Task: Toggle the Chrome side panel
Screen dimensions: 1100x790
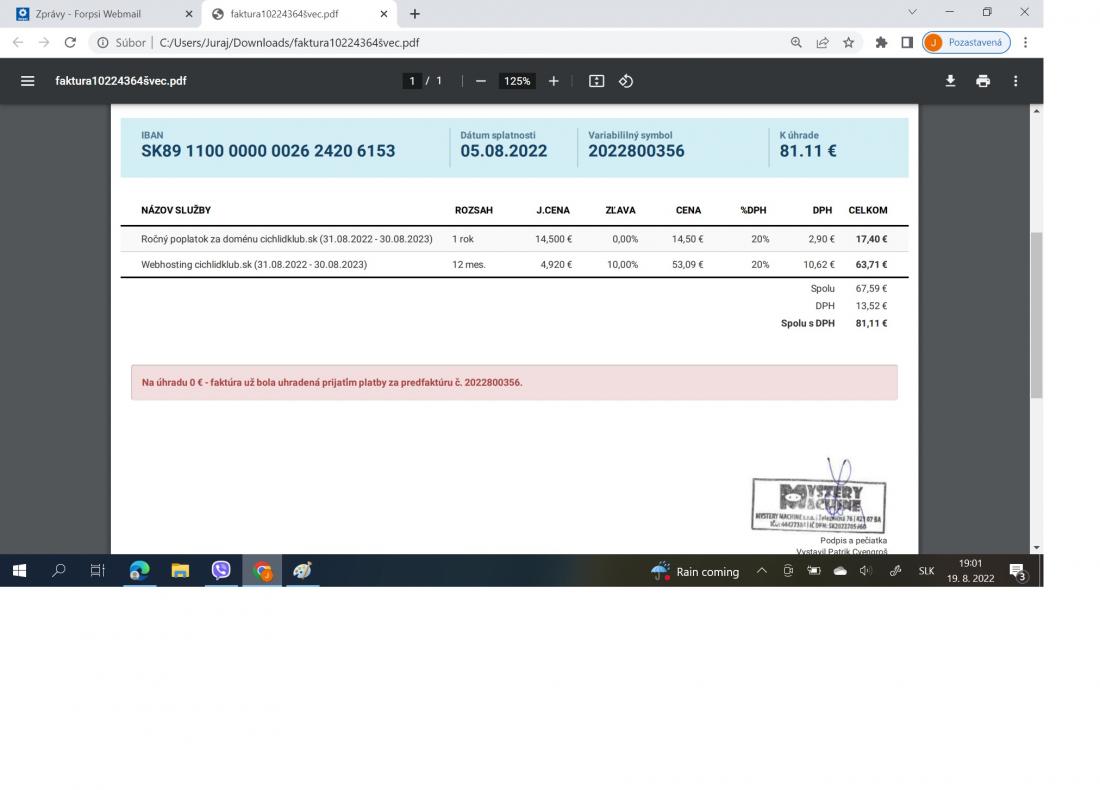Action: (x=907, y=43)
